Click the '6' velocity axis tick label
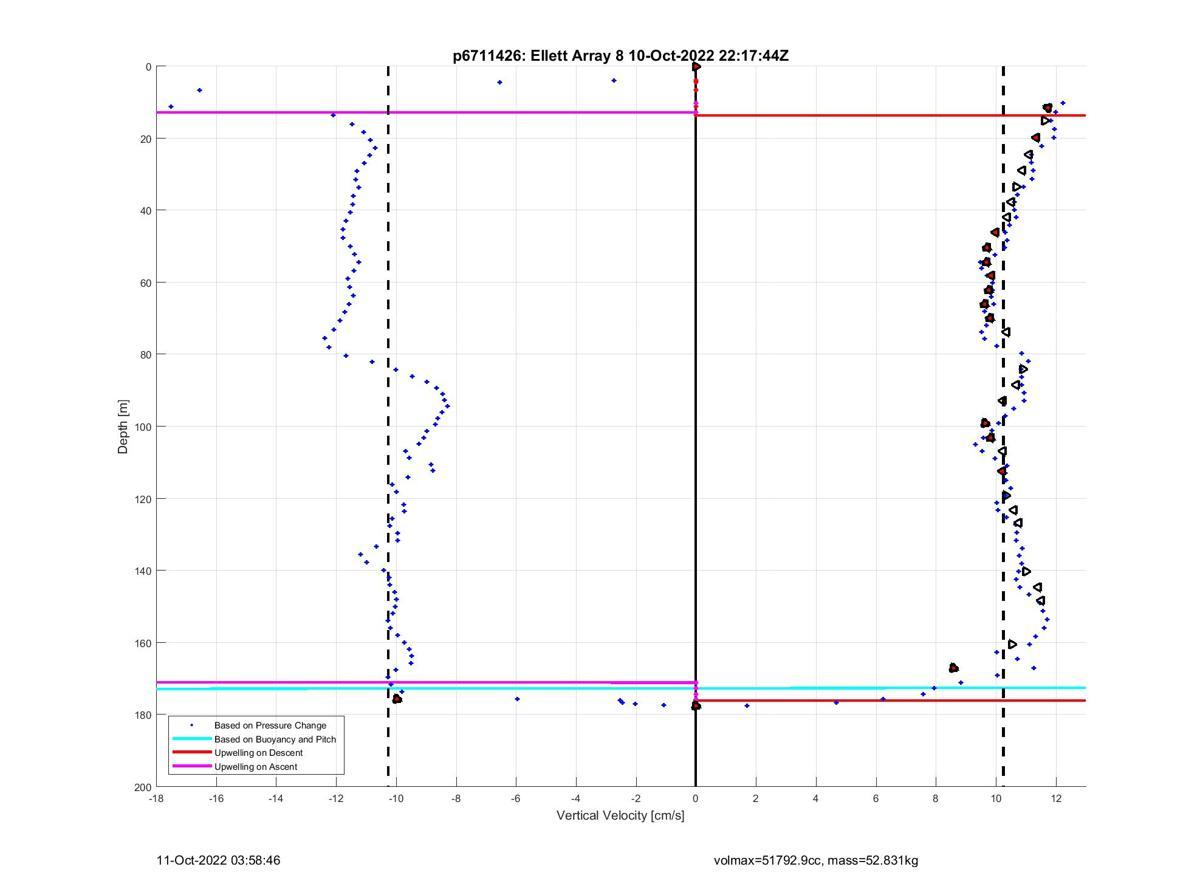 click(876, 798)
